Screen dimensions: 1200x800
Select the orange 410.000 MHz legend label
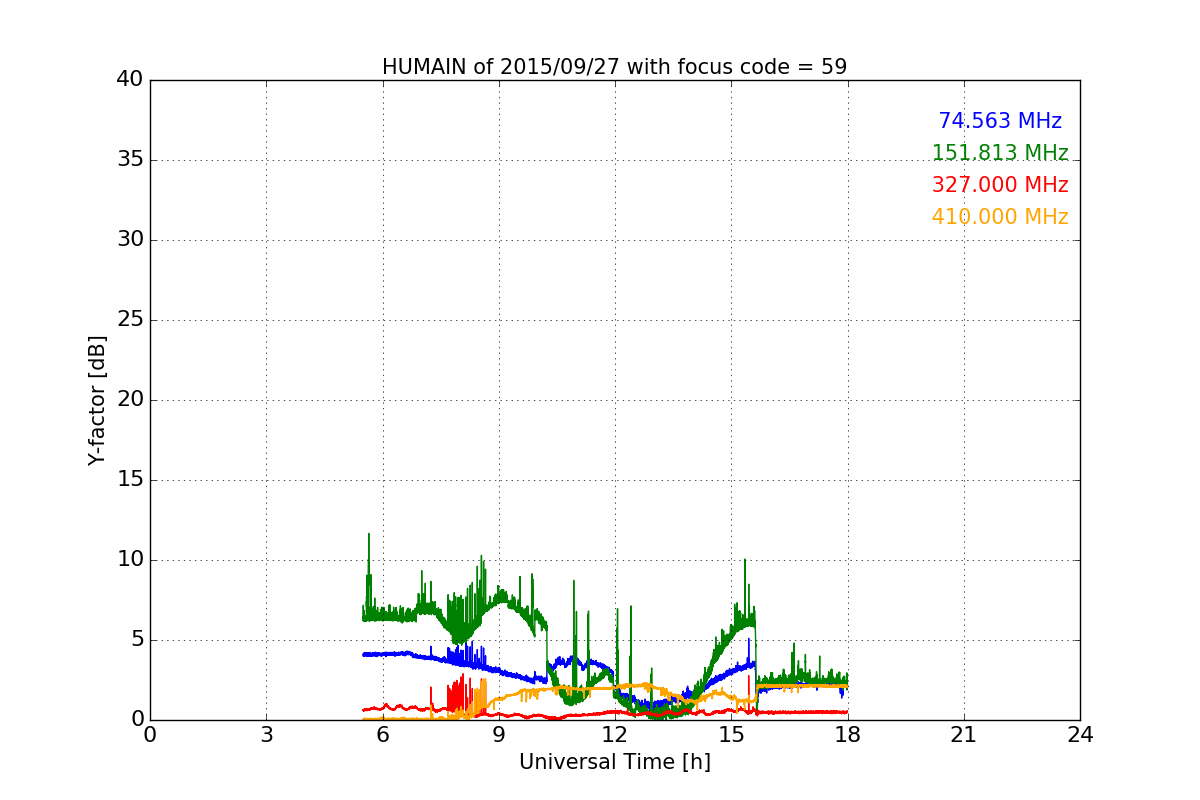[1000, 217]
